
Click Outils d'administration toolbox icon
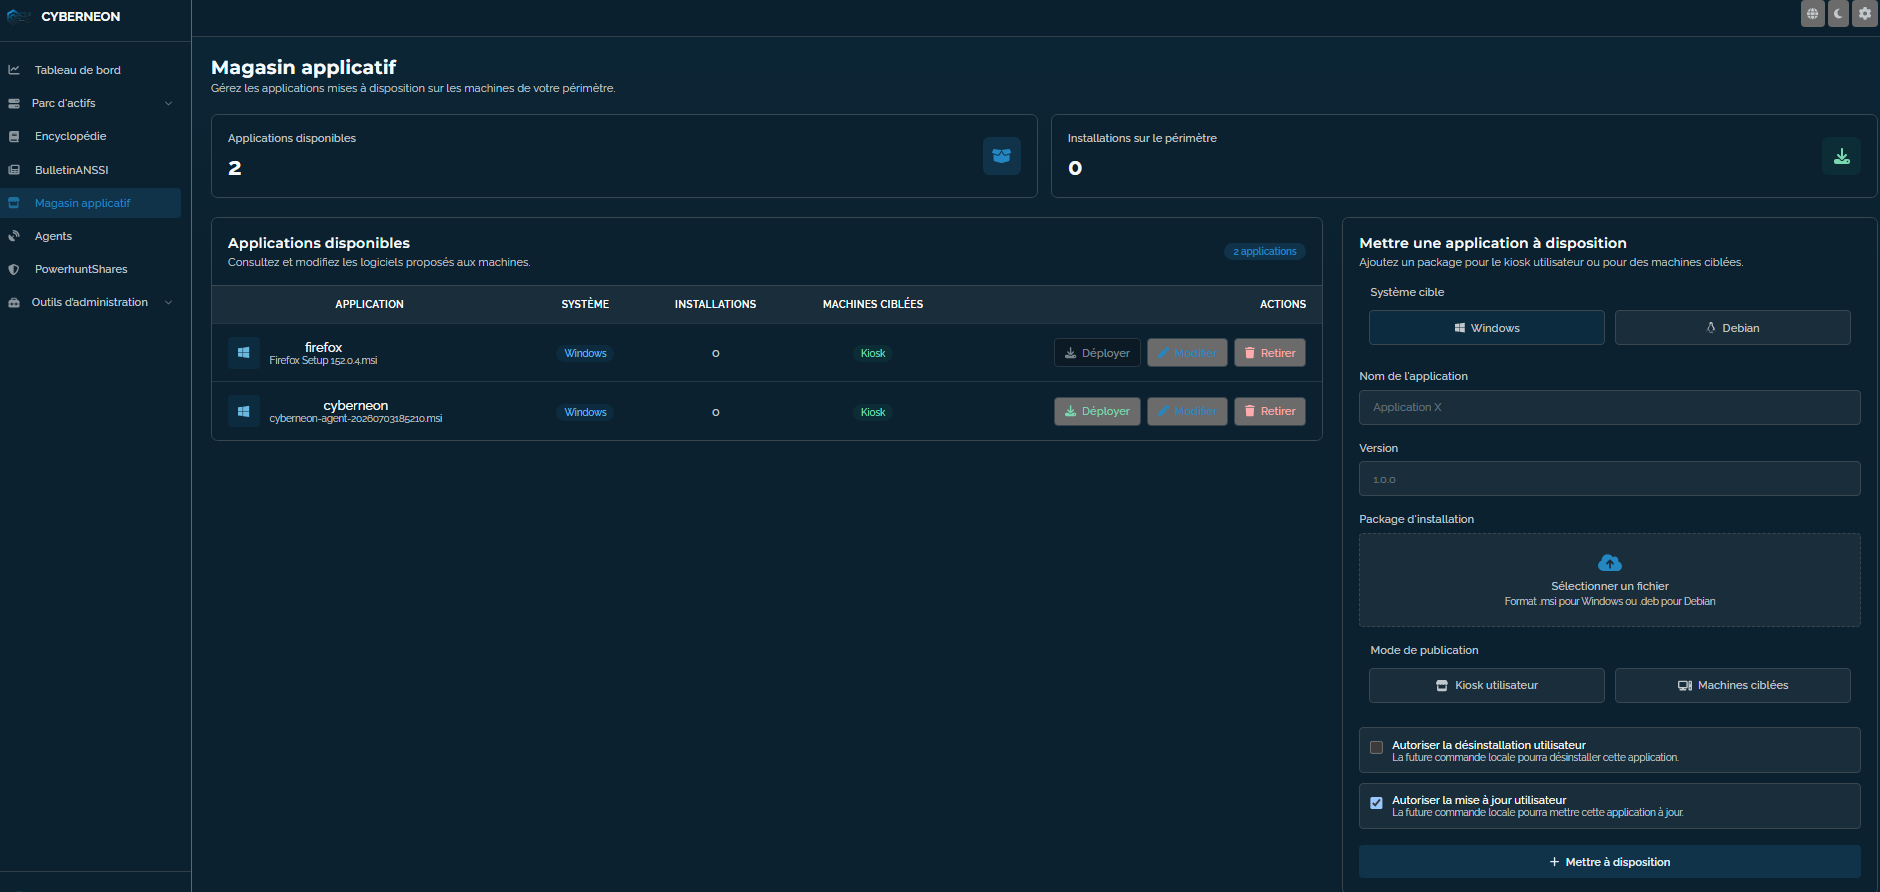14,302
